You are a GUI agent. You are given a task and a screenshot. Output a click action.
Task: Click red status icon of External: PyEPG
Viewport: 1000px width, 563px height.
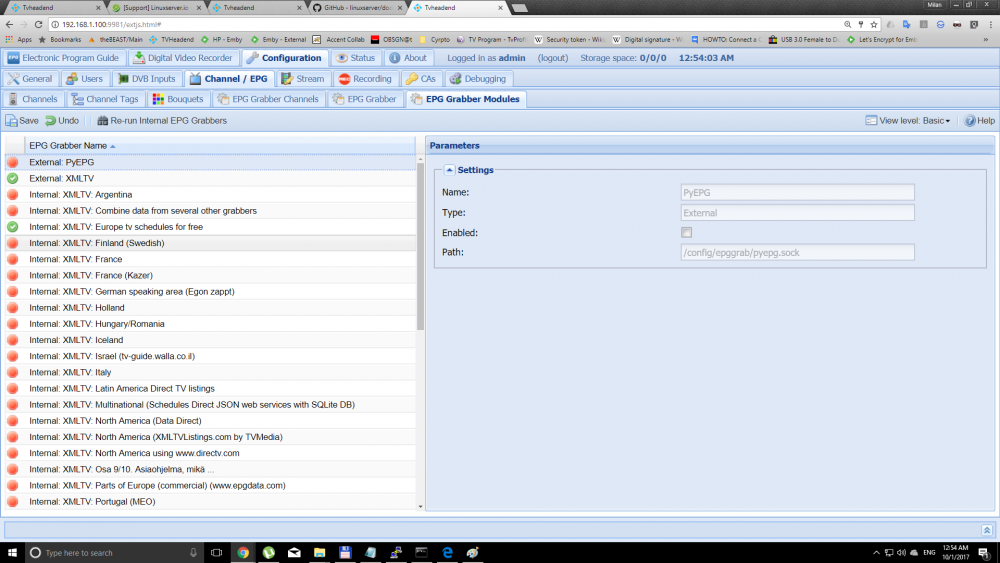[x=13, y=162]
